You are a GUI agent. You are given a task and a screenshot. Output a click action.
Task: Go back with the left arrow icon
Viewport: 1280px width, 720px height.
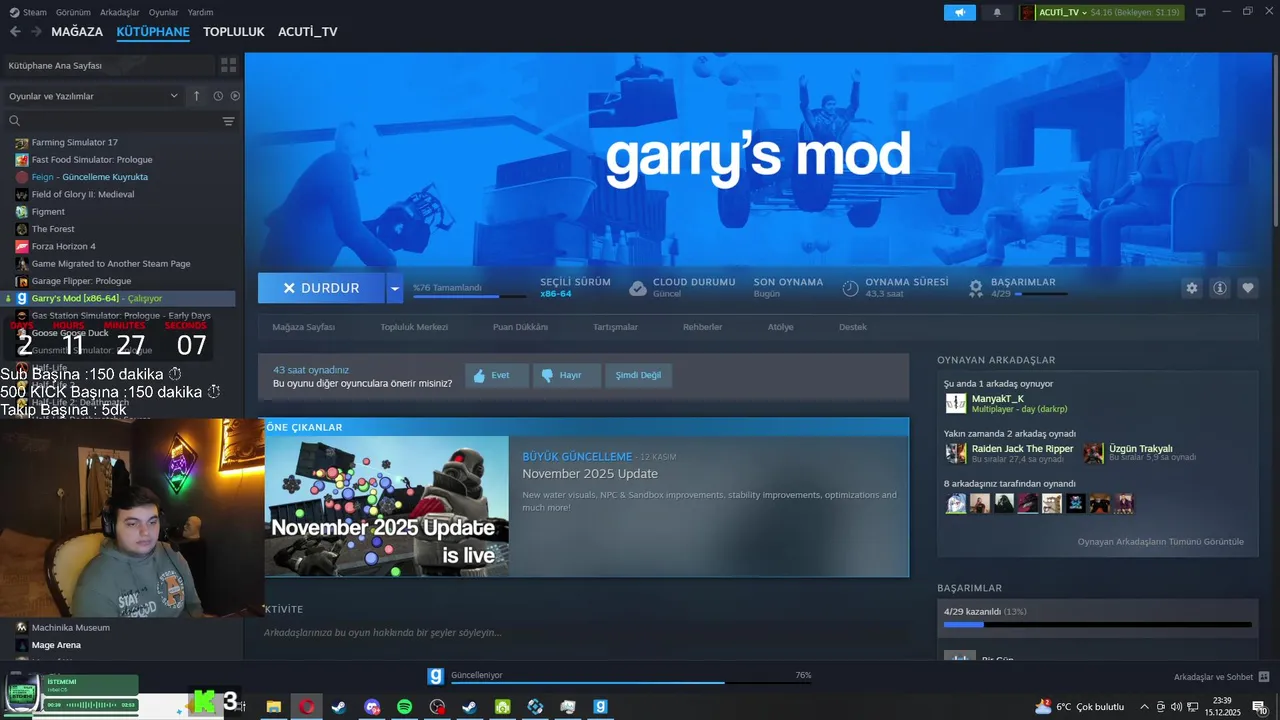(x=15, y=32)
